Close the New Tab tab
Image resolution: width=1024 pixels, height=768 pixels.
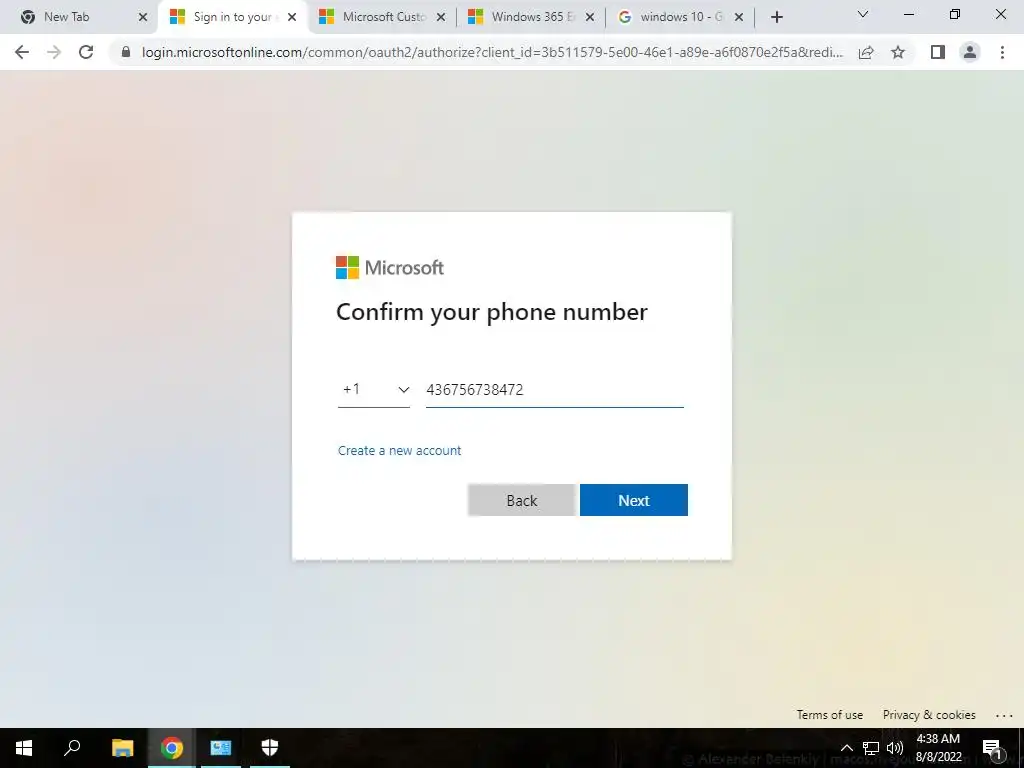tap(143, 17)
